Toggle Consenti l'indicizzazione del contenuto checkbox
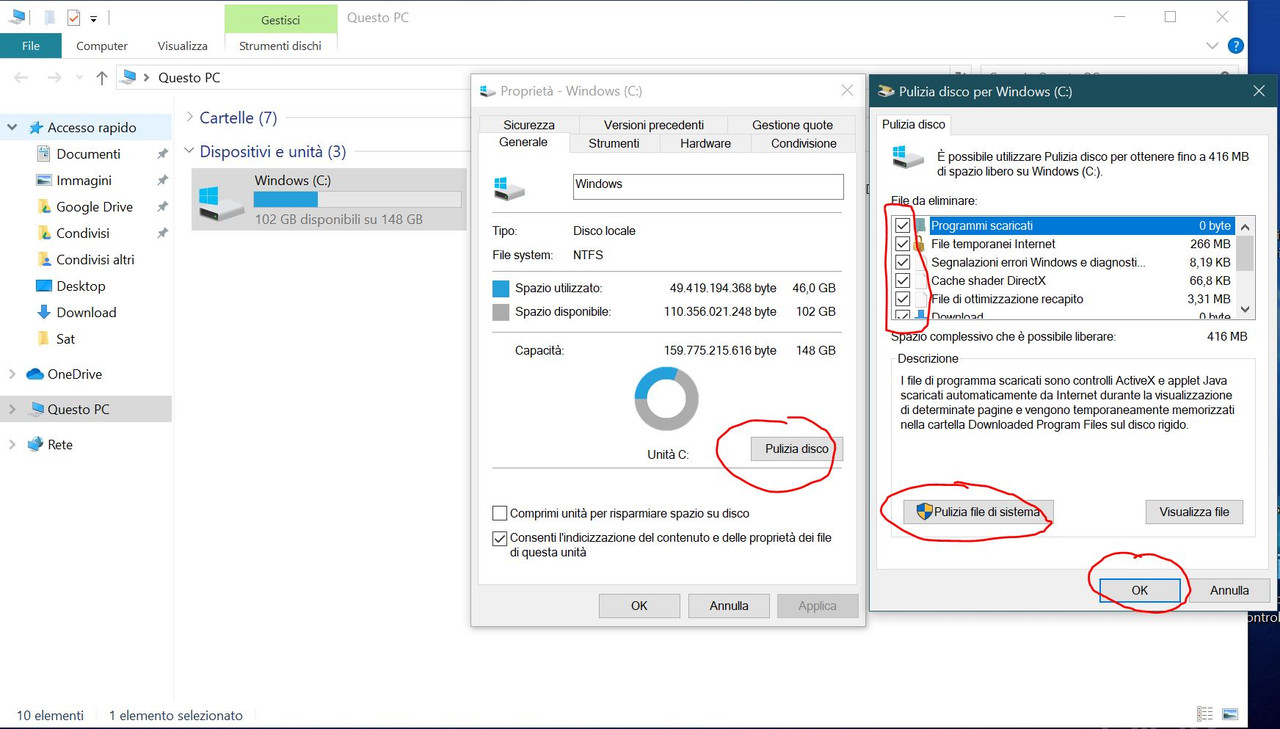Screen dimensions: 1280x729 (x=500, y=538)
